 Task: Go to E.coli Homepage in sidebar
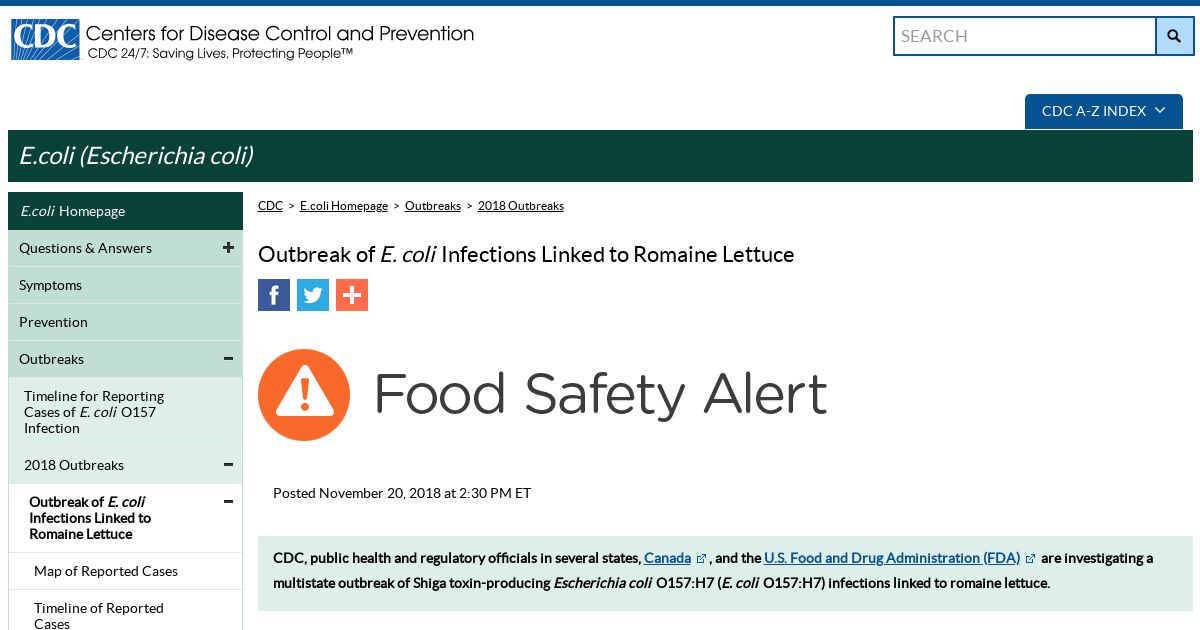125,211
